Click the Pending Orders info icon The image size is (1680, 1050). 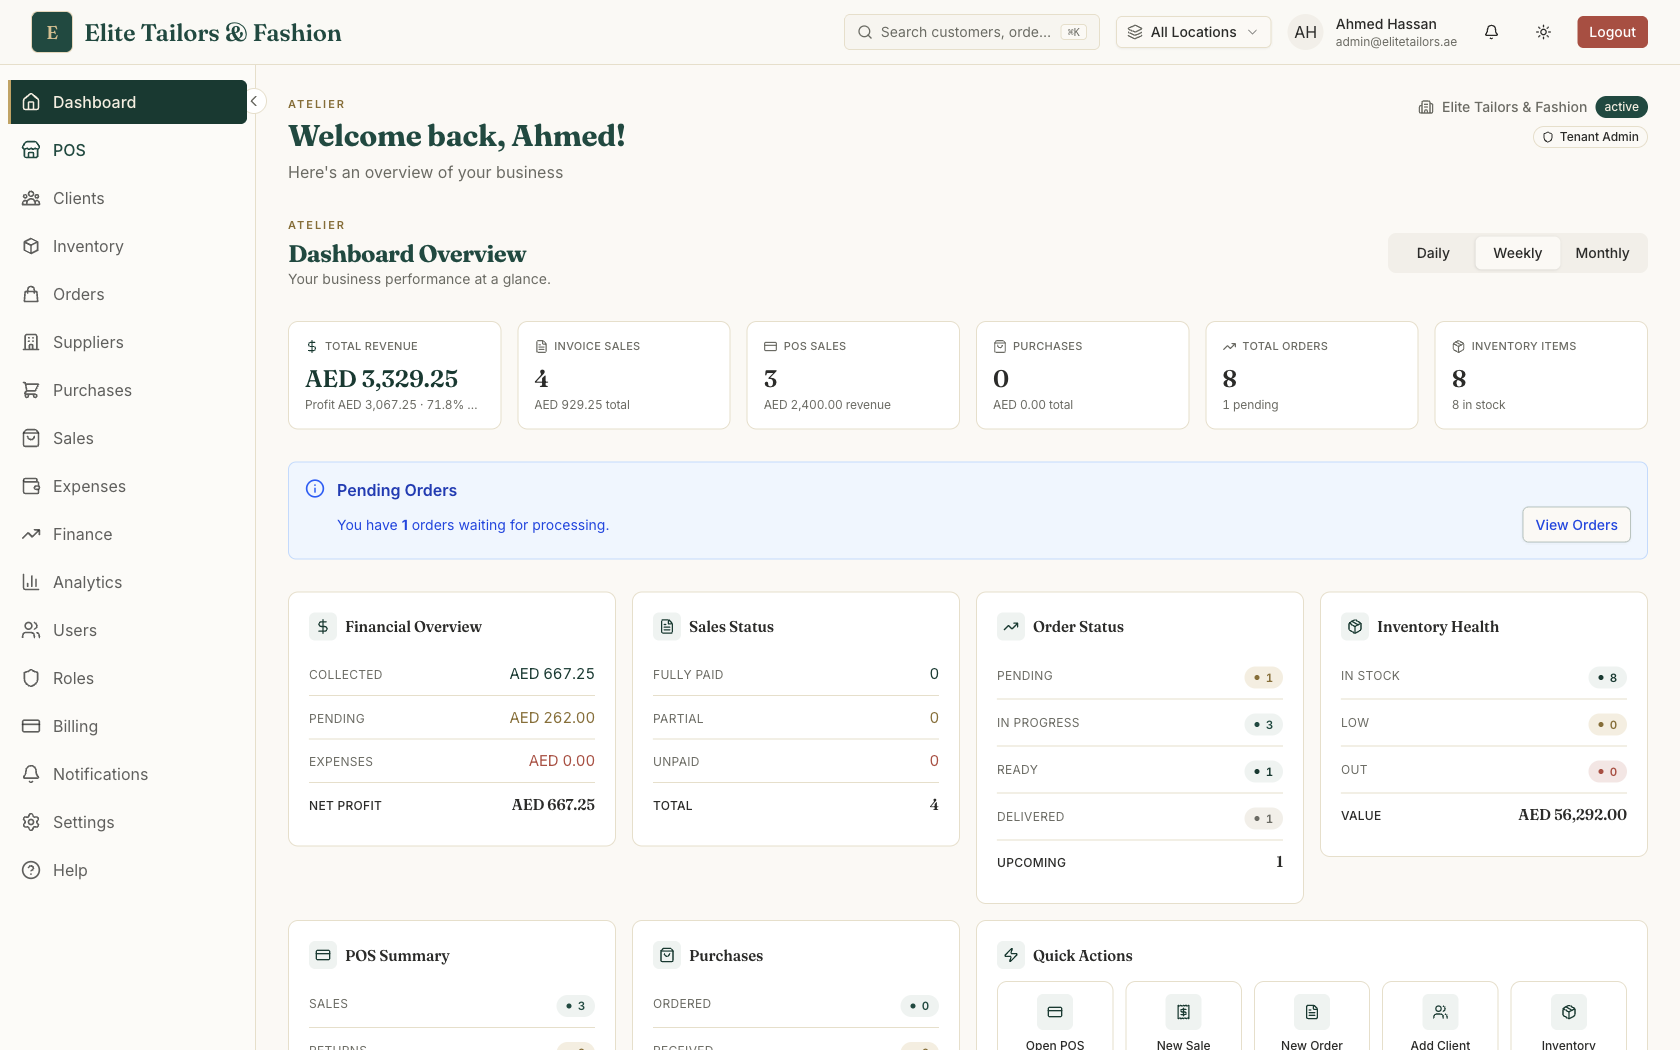click(x=315, y=489)
